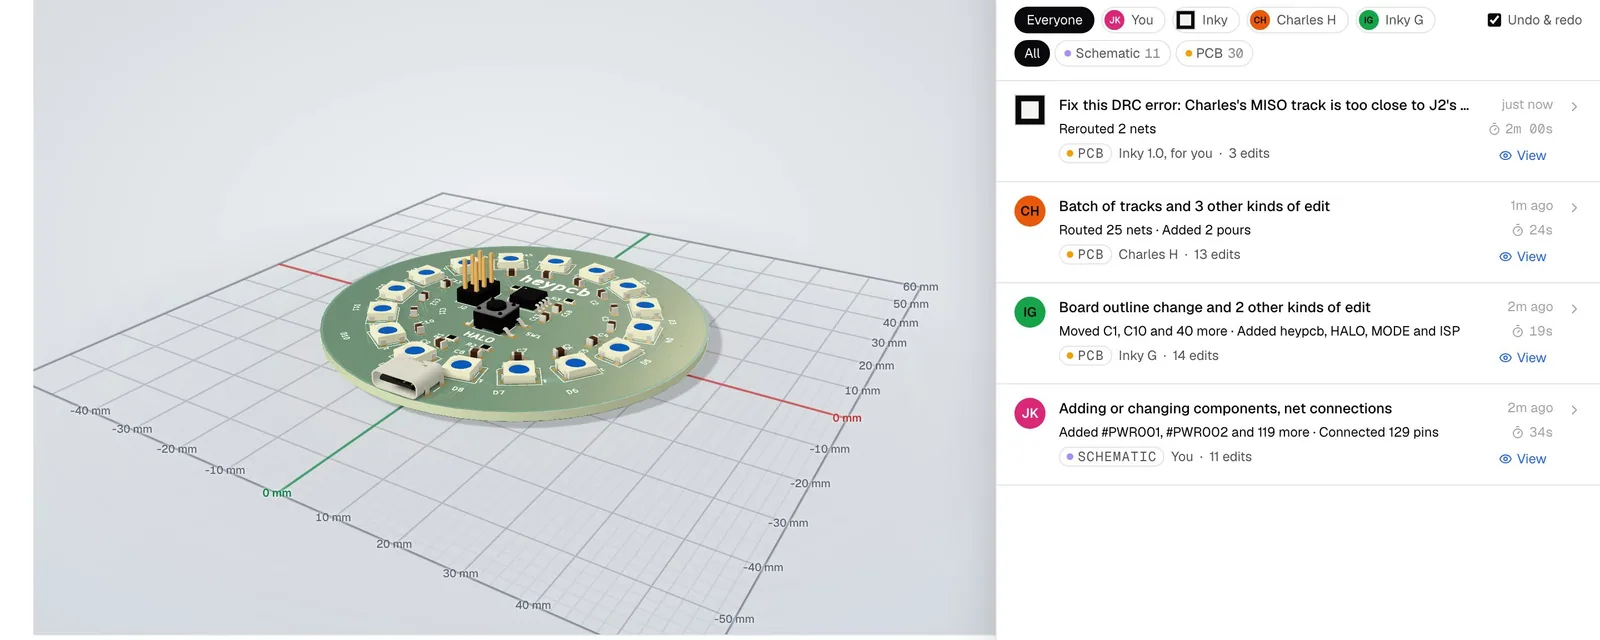Image resolution: width=1600 pixels, height=640 pixels.
Task: Show only Schematic edits
Action: [1112, 53]
